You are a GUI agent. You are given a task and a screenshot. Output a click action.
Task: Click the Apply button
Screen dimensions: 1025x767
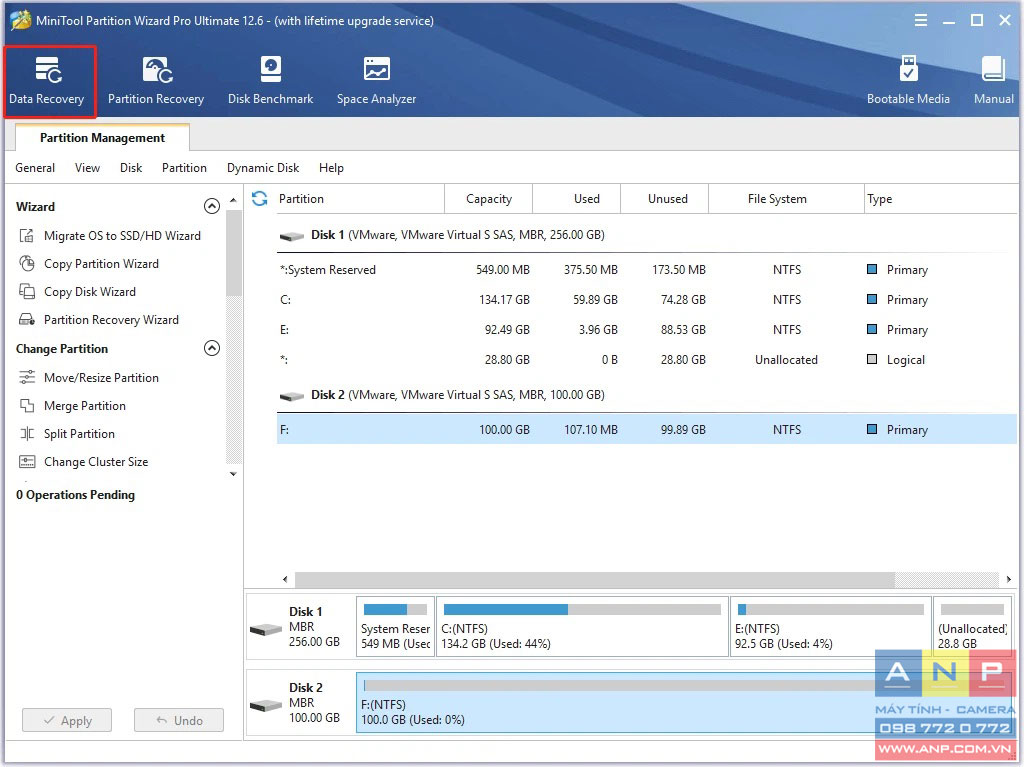[x=67, y=721]
